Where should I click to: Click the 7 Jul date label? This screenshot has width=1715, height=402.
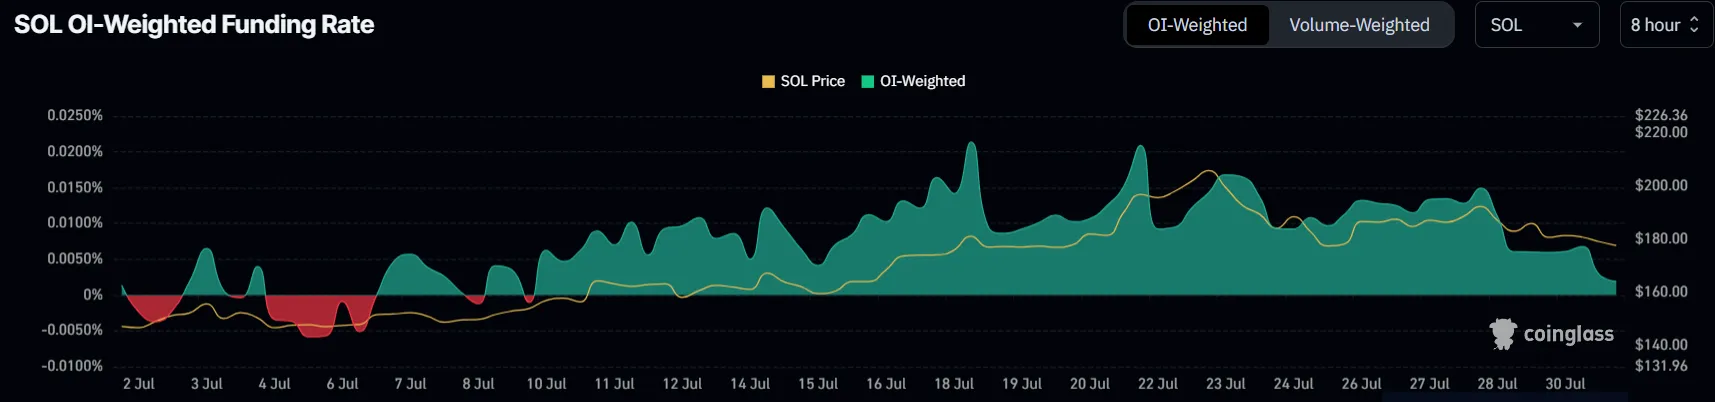[410, 384]
